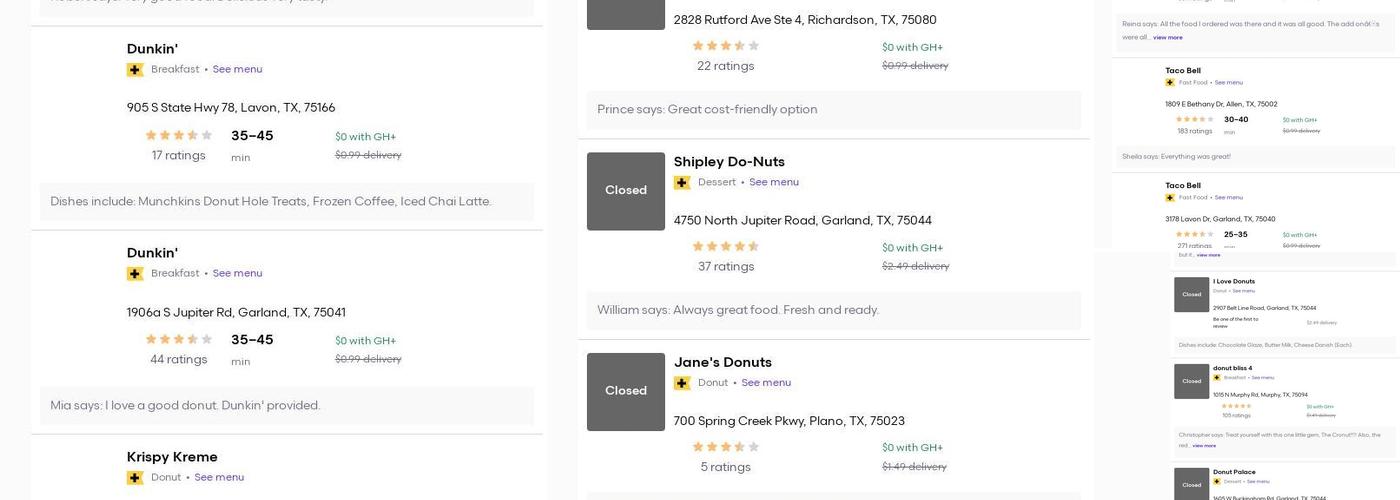Open See menu link for Shipley Do-Nuts

[773, 182]
